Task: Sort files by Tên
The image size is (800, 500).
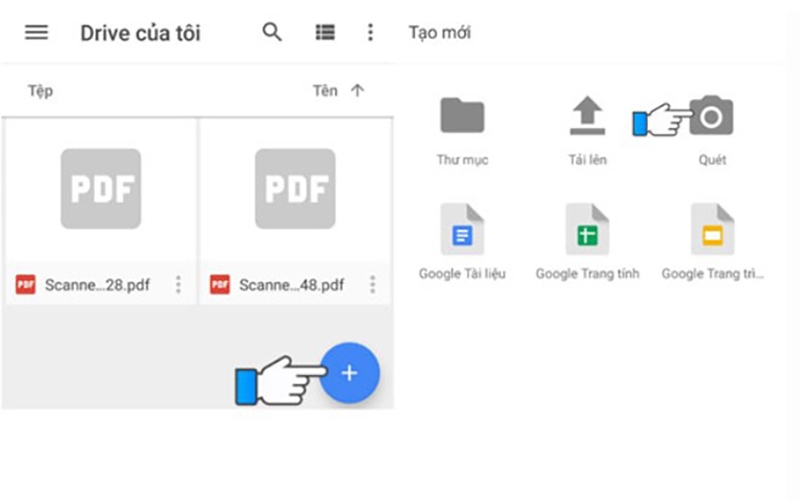Action: [x=325, y=91]
